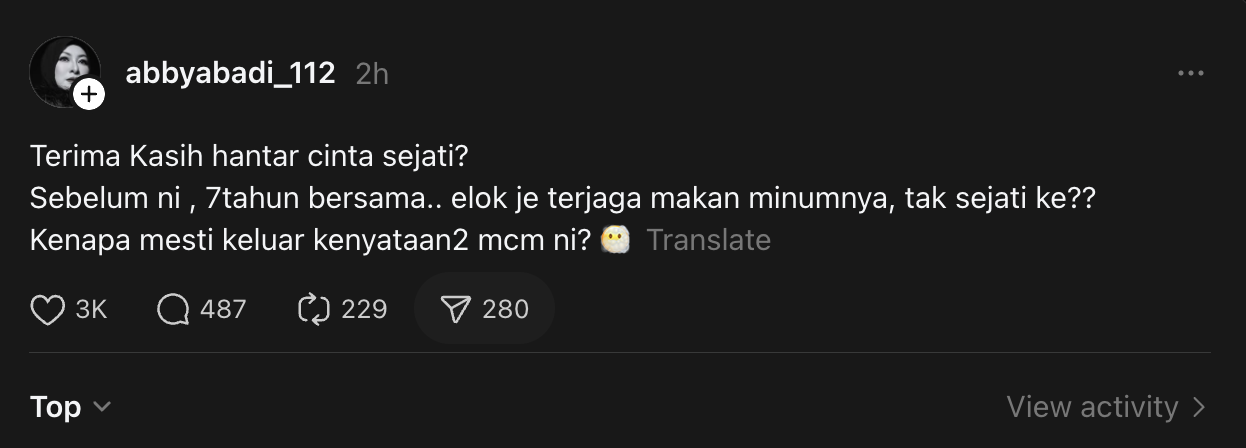This screenshot has height=448, width=1246.
Task: Click the face emoji in the post
Action: (615, 241)
